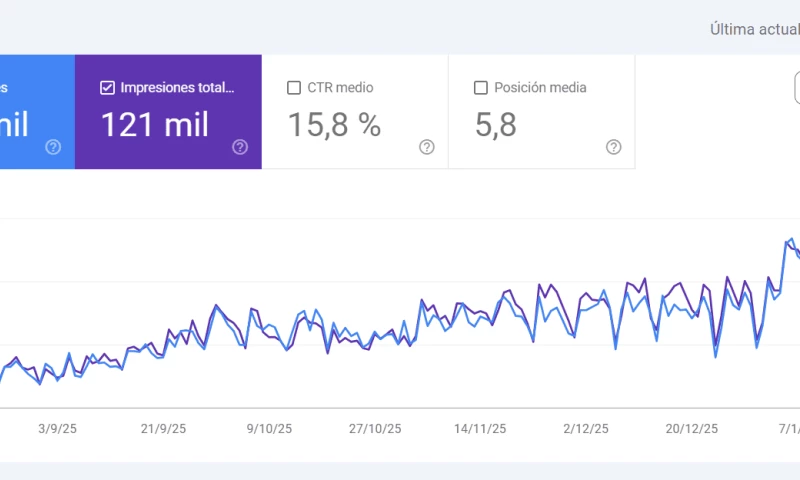Open help icon on Posición media card

pos(613,147)
